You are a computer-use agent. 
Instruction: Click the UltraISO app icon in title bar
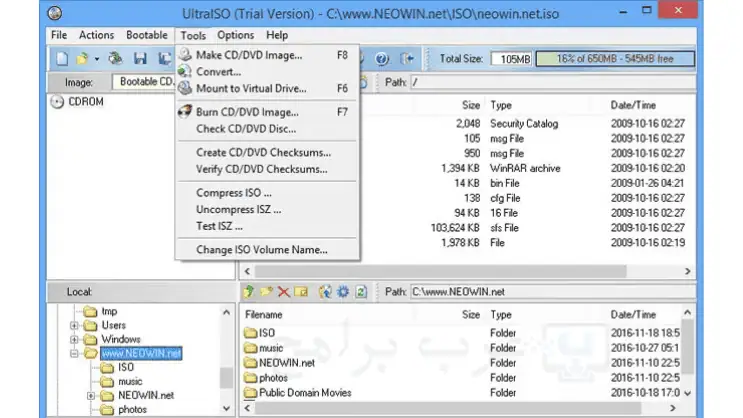click(x=54, y=13)
